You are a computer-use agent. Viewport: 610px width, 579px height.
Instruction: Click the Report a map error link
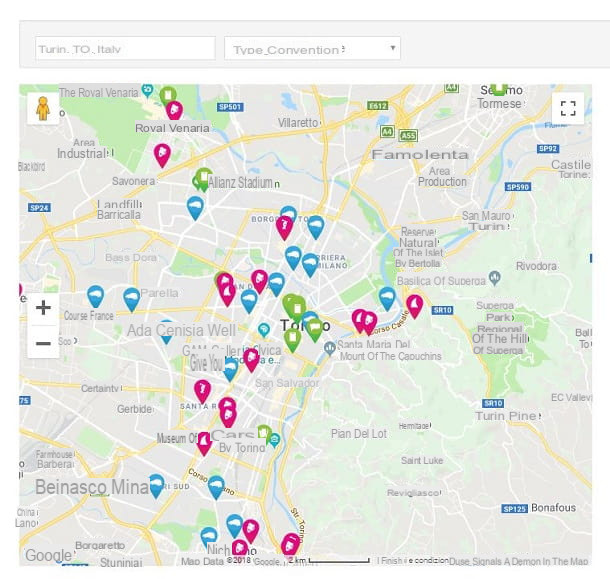click(519, 561)
